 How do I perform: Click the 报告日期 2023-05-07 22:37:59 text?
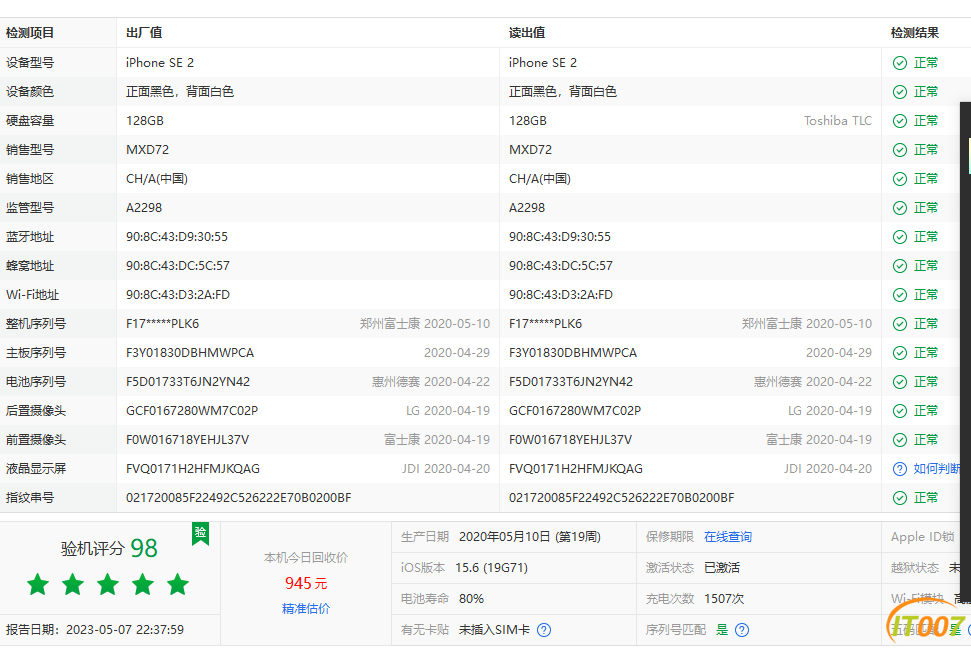(x=95, y=630)
